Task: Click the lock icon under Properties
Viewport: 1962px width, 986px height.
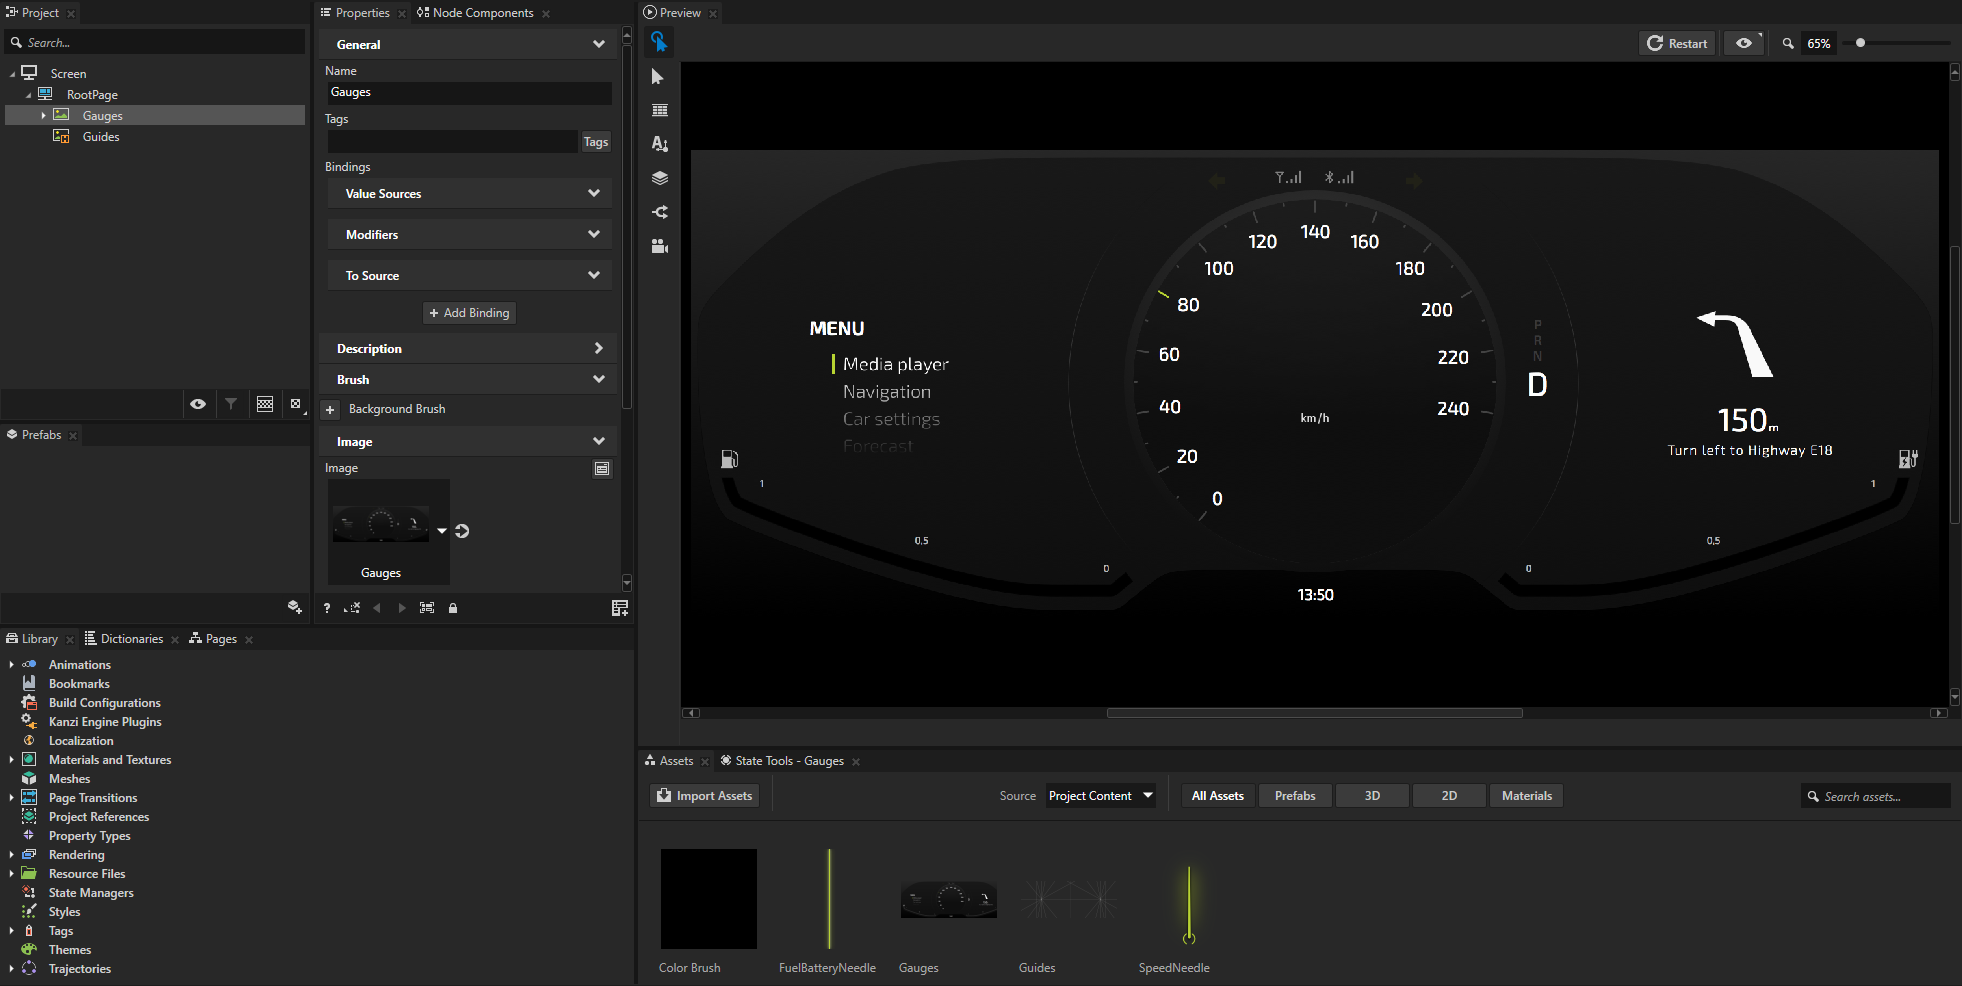Action: [453, 608]
